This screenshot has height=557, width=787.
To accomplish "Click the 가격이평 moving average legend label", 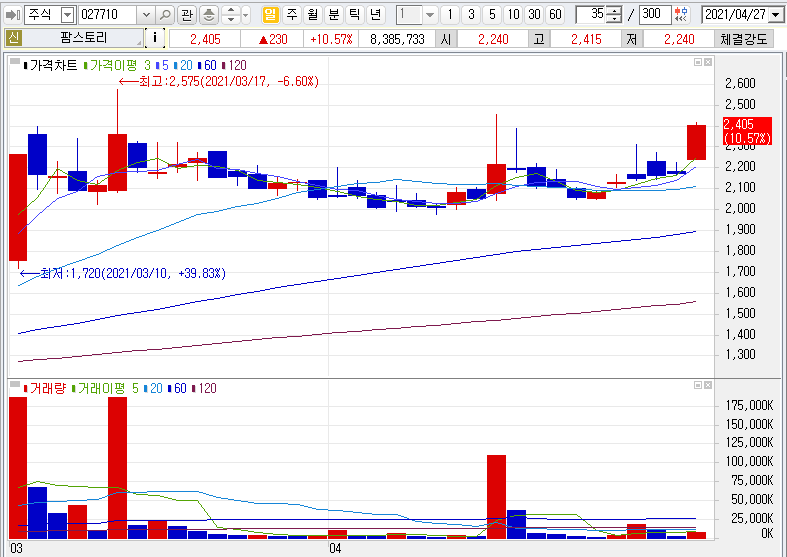I will click(x=113, y=65).
